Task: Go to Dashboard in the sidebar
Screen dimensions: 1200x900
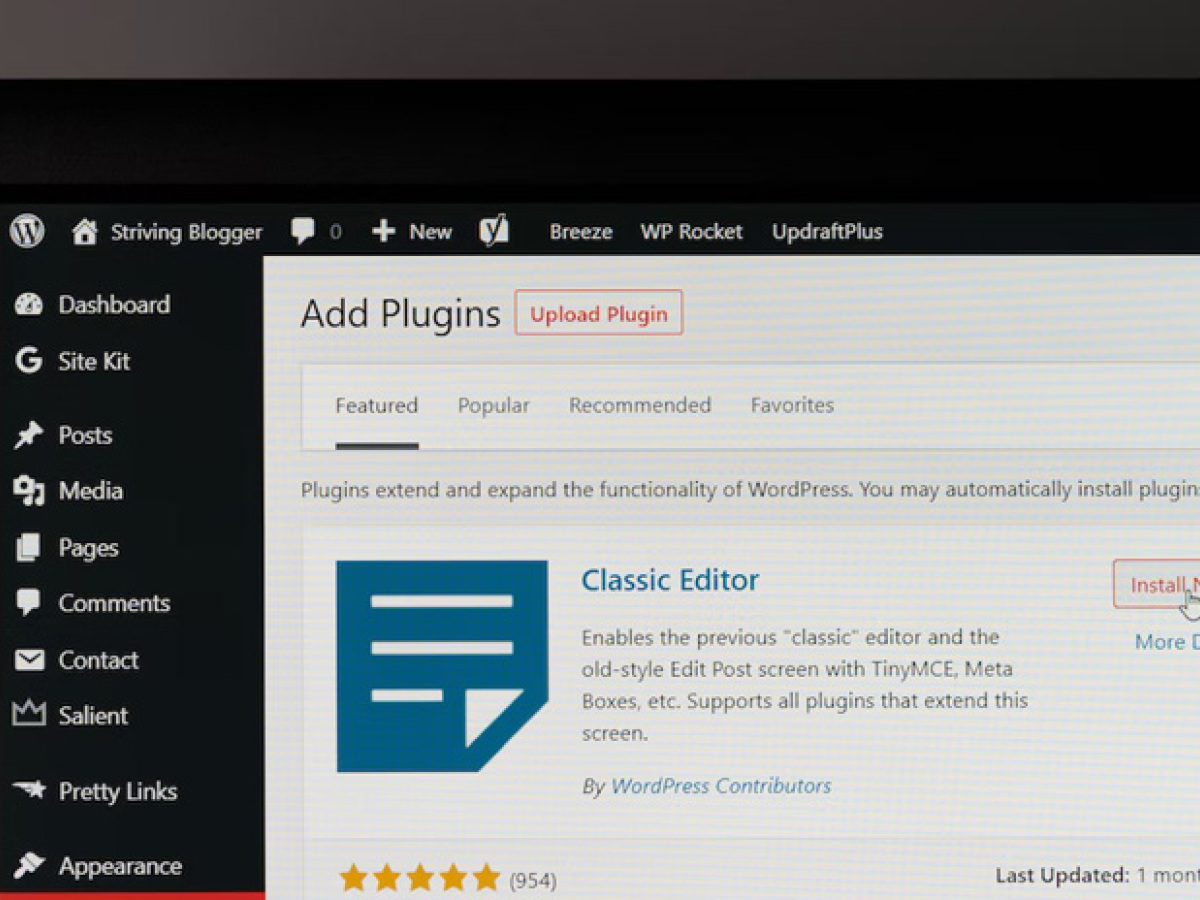Action: [114, 305]
